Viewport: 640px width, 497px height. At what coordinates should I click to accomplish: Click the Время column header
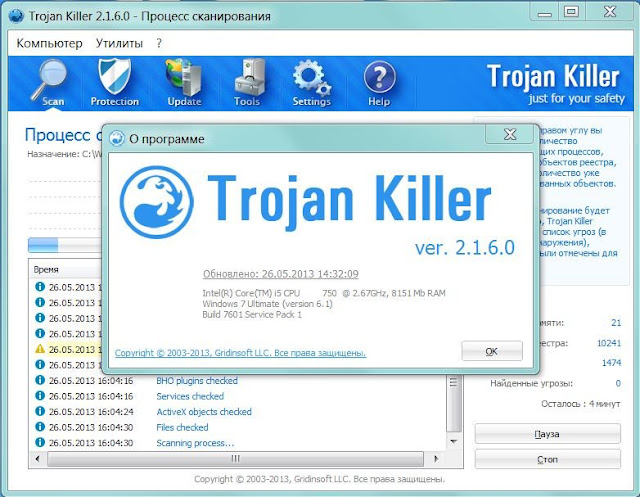point(46,270)
